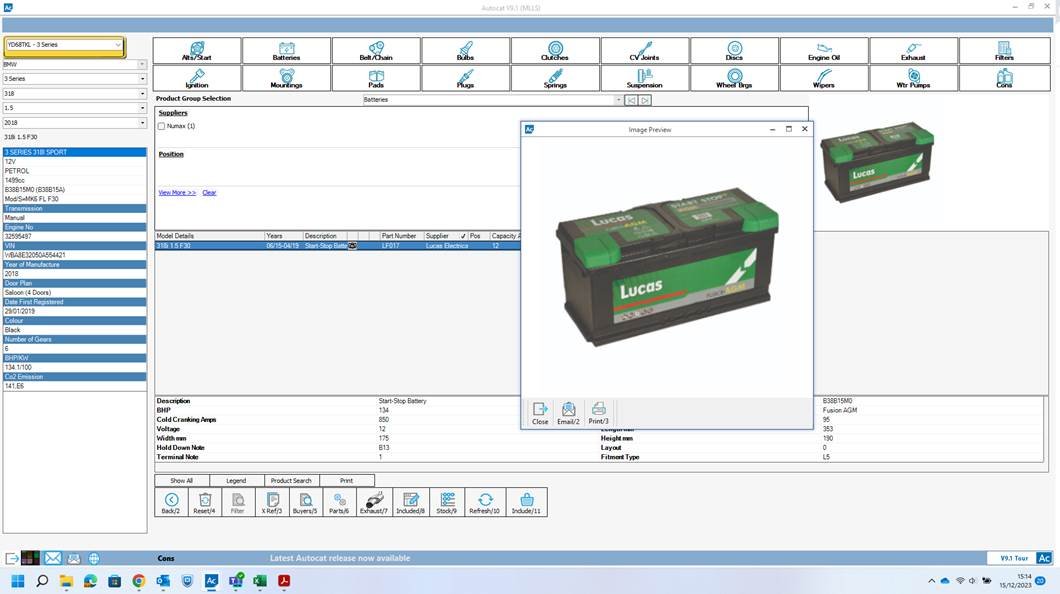Screen dimensions: 1060x594
Task: Choose the Engine Oil category
Action: 824,51
